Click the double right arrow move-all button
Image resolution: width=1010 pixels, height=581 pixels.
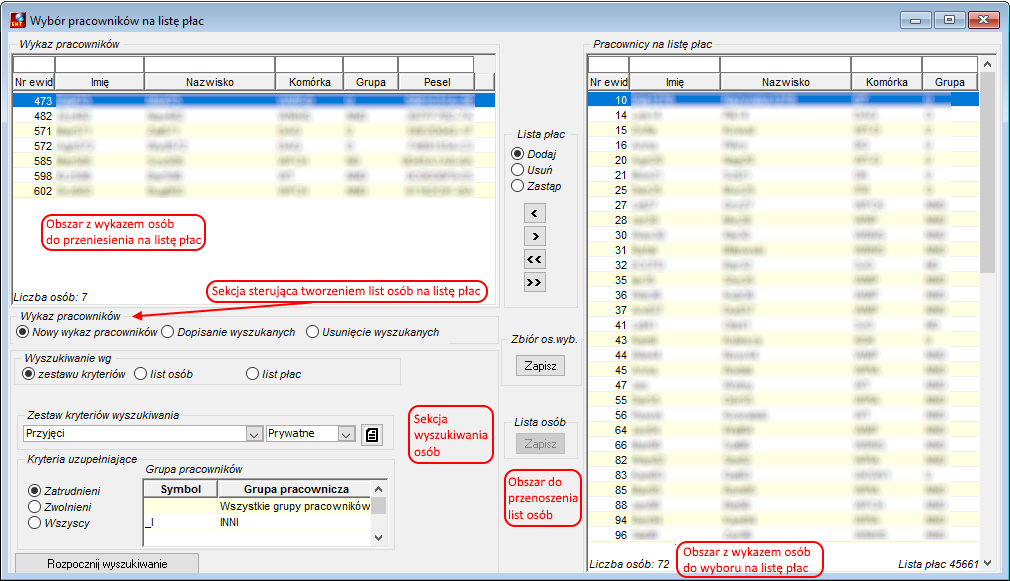[x=535, y=283]
